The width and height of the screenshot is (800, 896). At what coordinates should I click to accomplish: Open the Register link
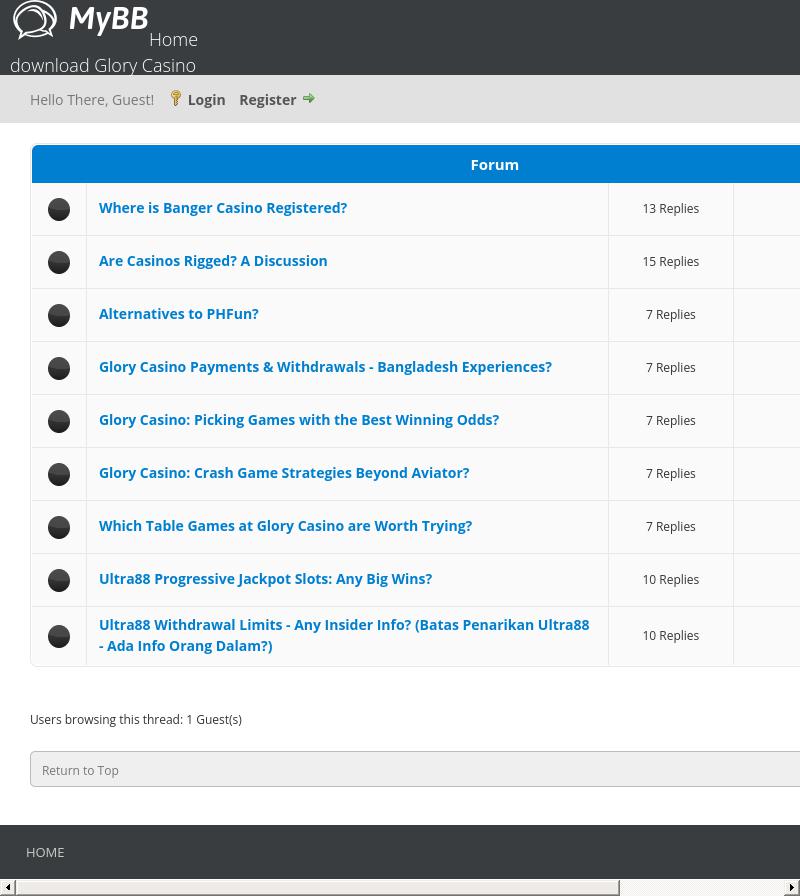pyautogui.click(x=267, y=99)
